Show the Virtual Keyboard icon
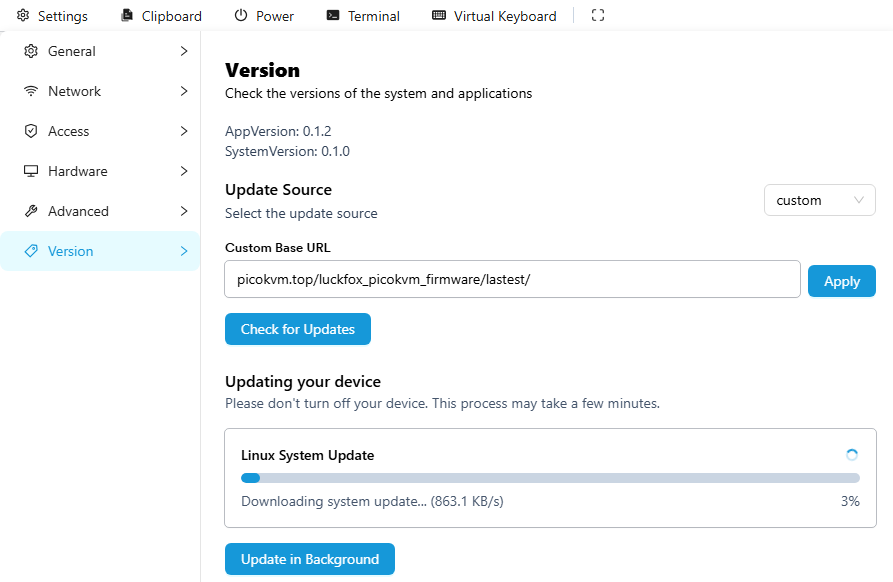This screenshot has width=893, height=582. (x=439, y=16)
